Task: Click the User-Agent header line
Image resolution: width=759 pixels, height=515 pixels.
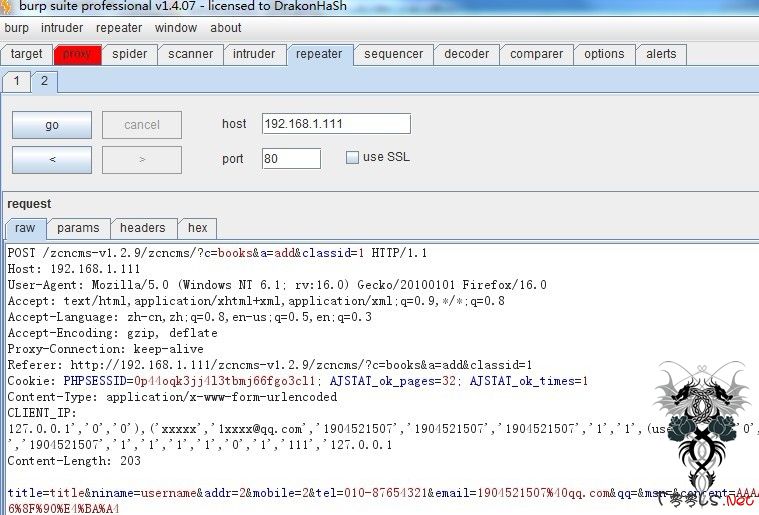Action: click(277, 285)
